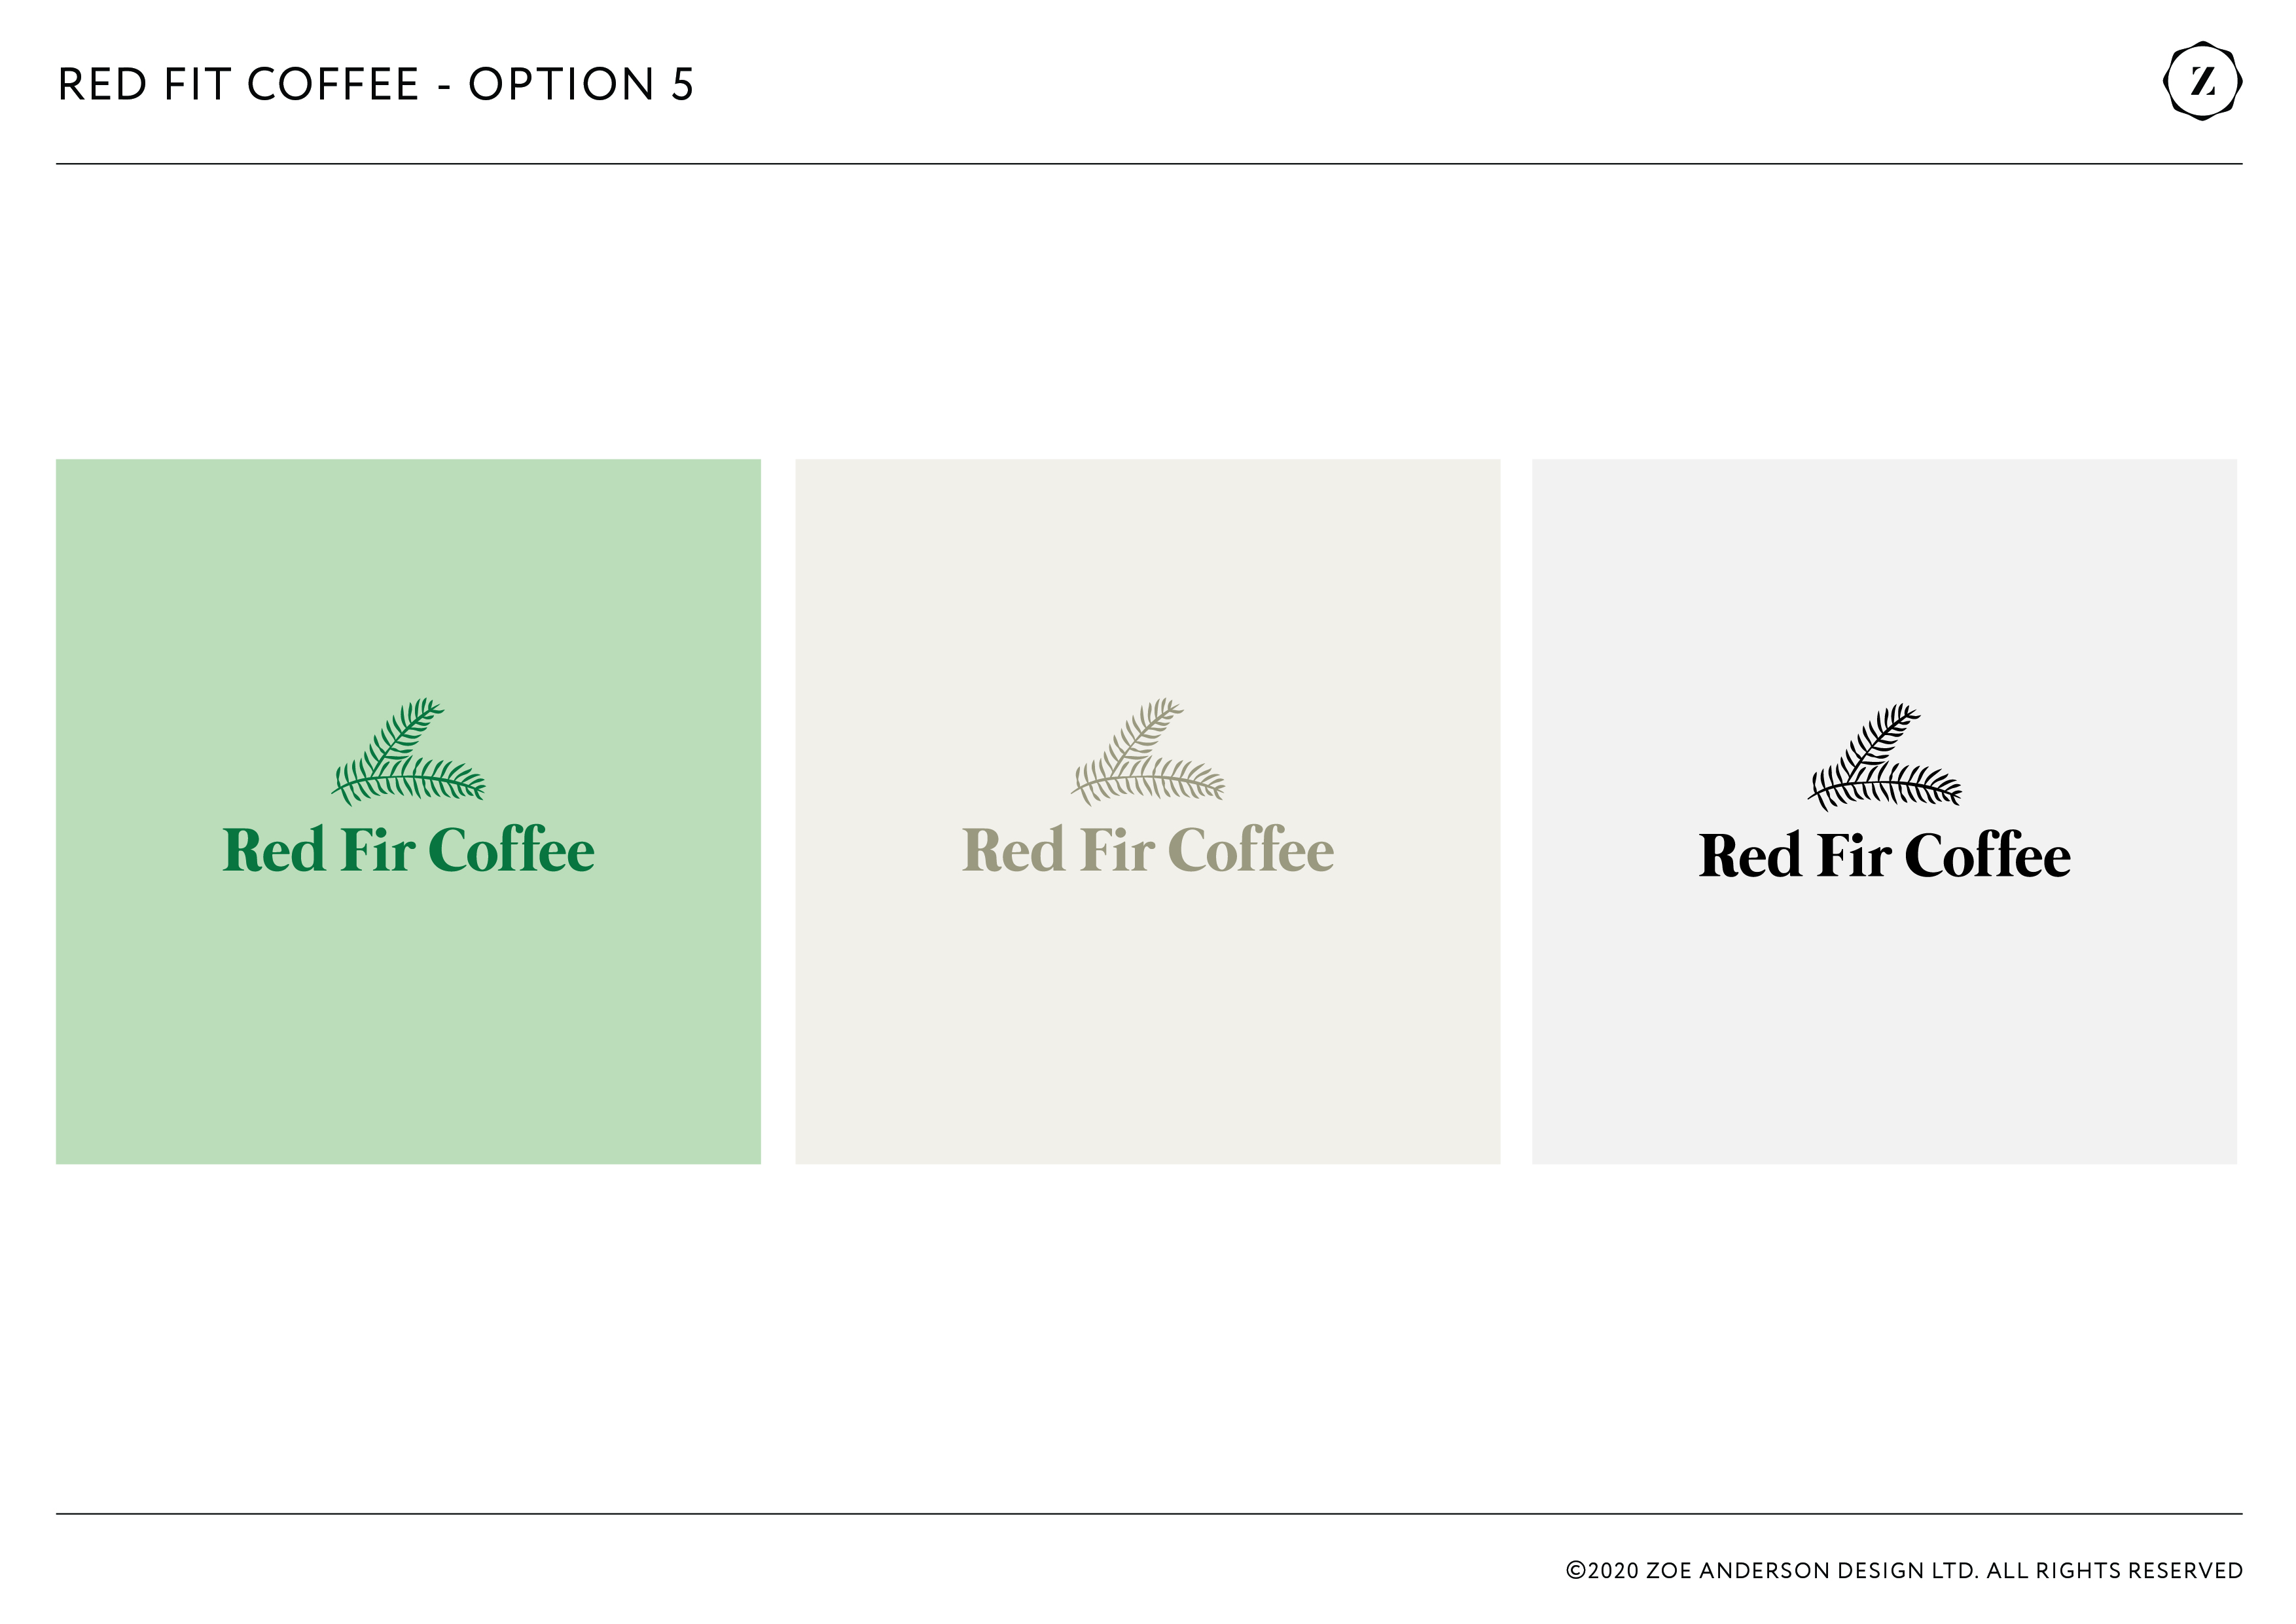Select the green "Red Fir Coffee" wordmark
This screenshot has width=2296, height=1624.
[x=408, y=851]
